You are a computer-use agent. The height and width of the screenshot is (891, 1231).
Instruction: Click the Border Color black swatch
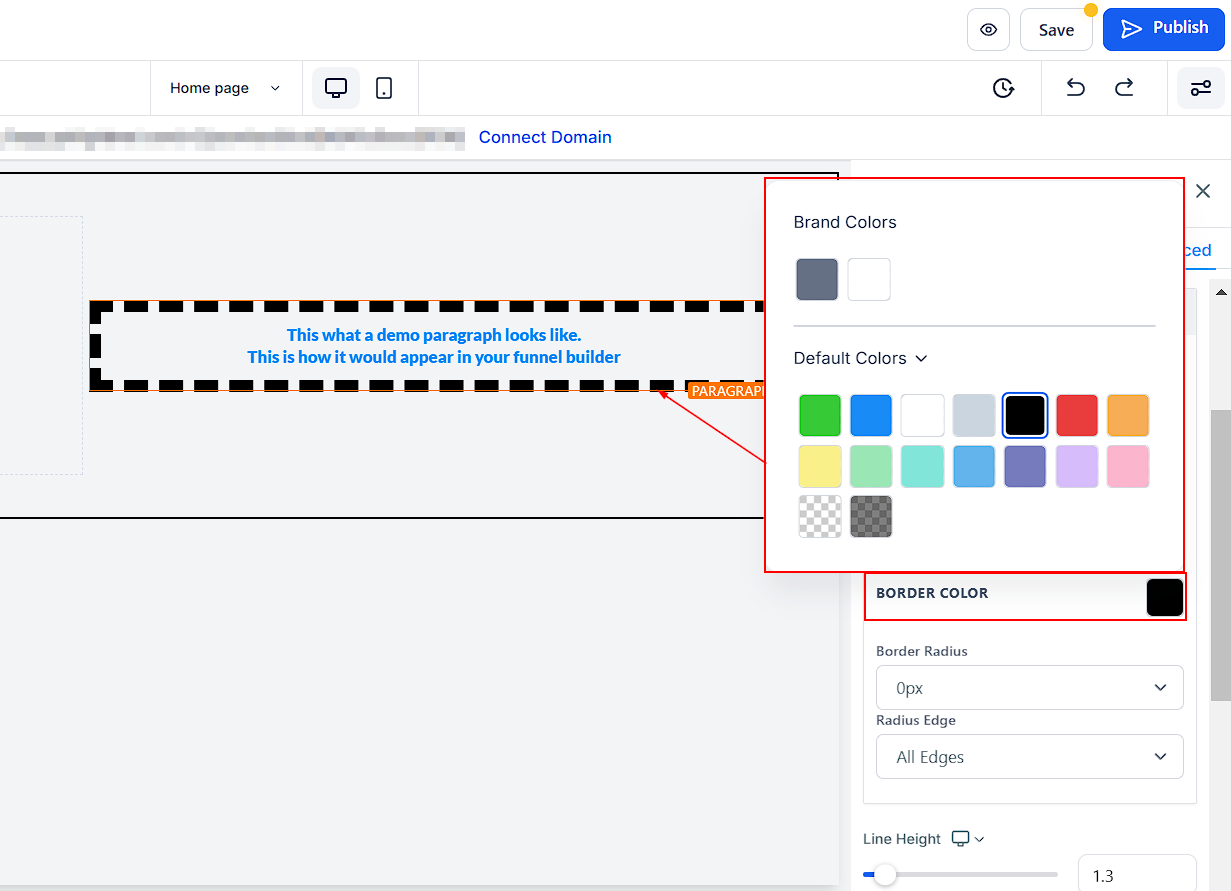[x=1164, y=597]
